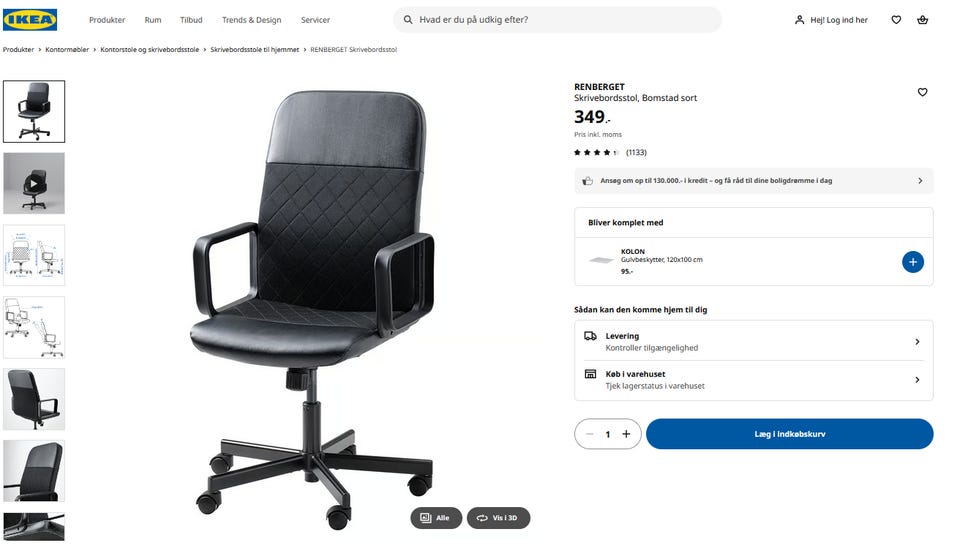Open the Produkter menu

coord(107,20)
